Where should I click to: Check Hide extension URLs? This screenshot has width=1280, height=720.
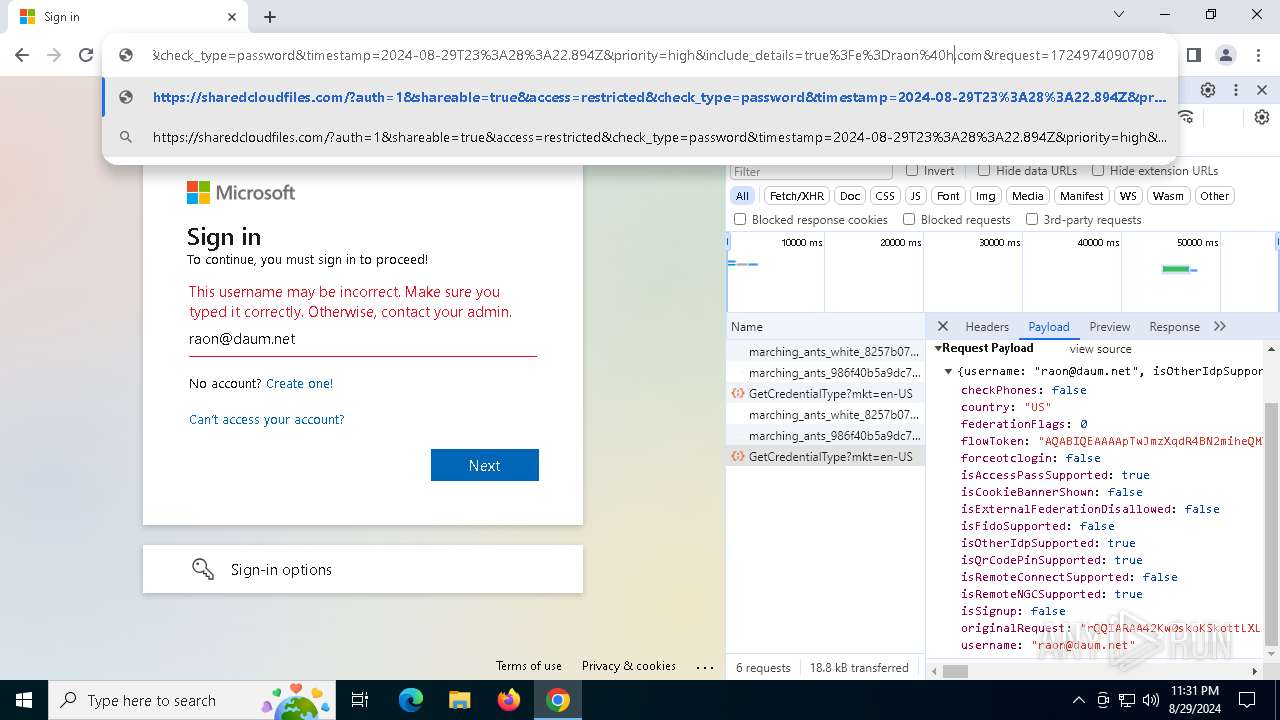click(1098, 171)
